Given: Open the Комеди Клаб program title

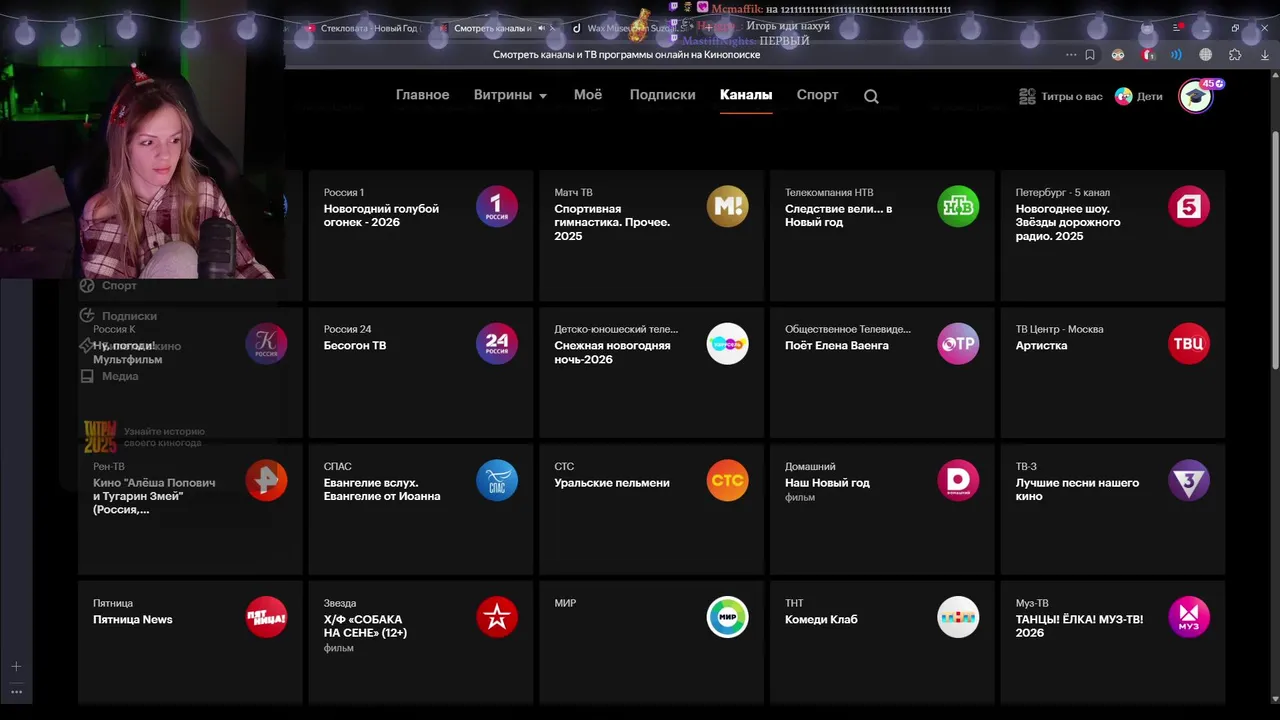Looking at the screenshot, I should click(821, 619).
